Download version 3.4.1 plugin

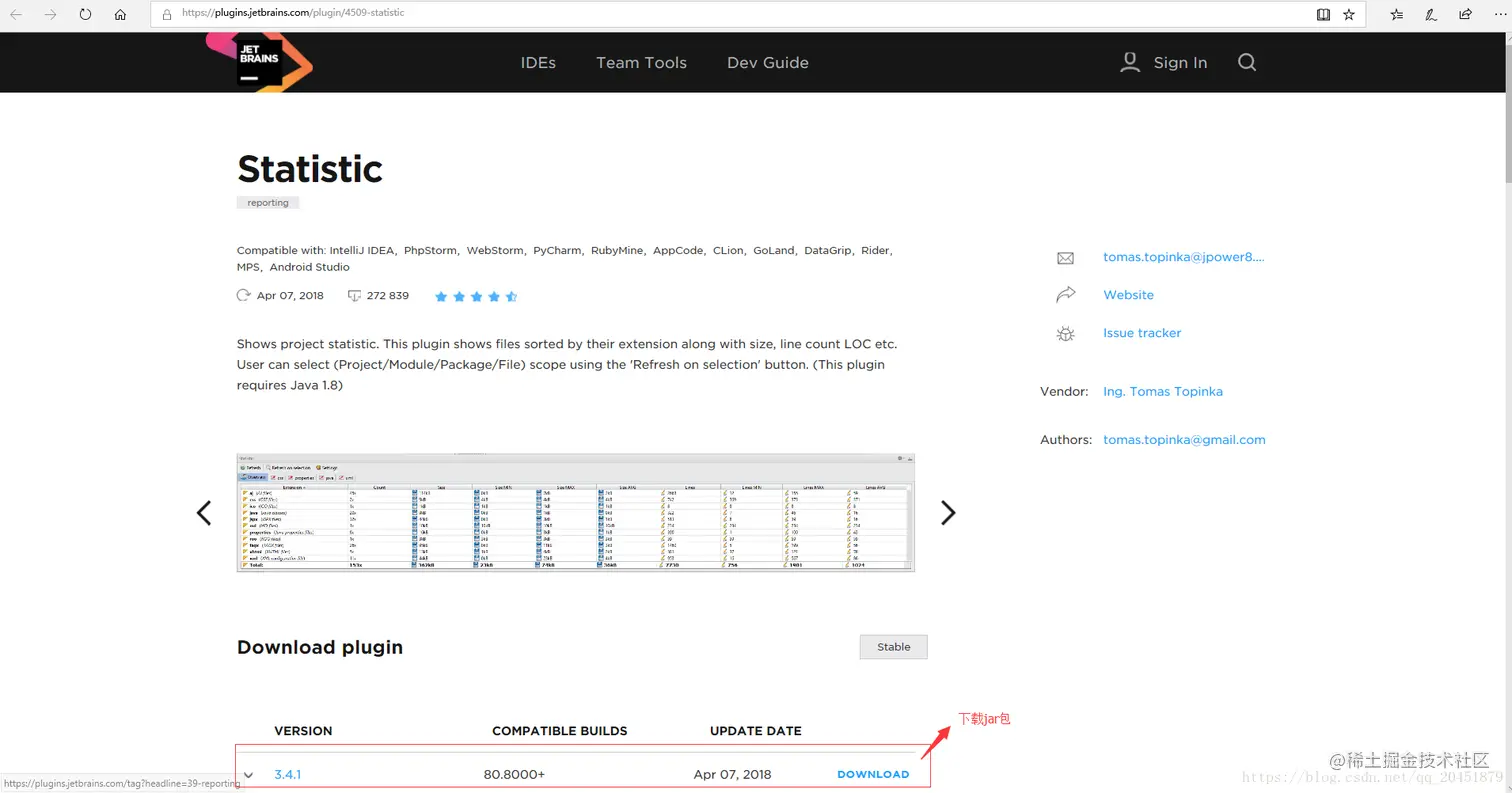[873, 774]
